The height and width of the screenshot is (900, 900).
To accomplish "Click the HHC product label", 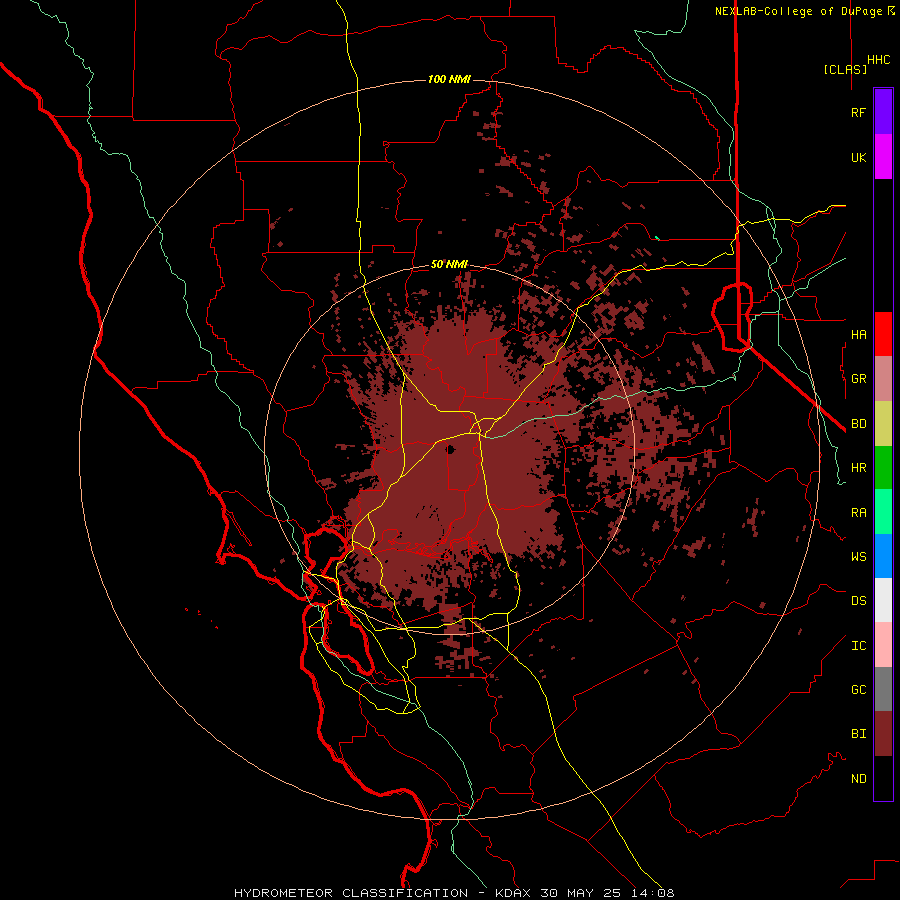I will point(878,60).
